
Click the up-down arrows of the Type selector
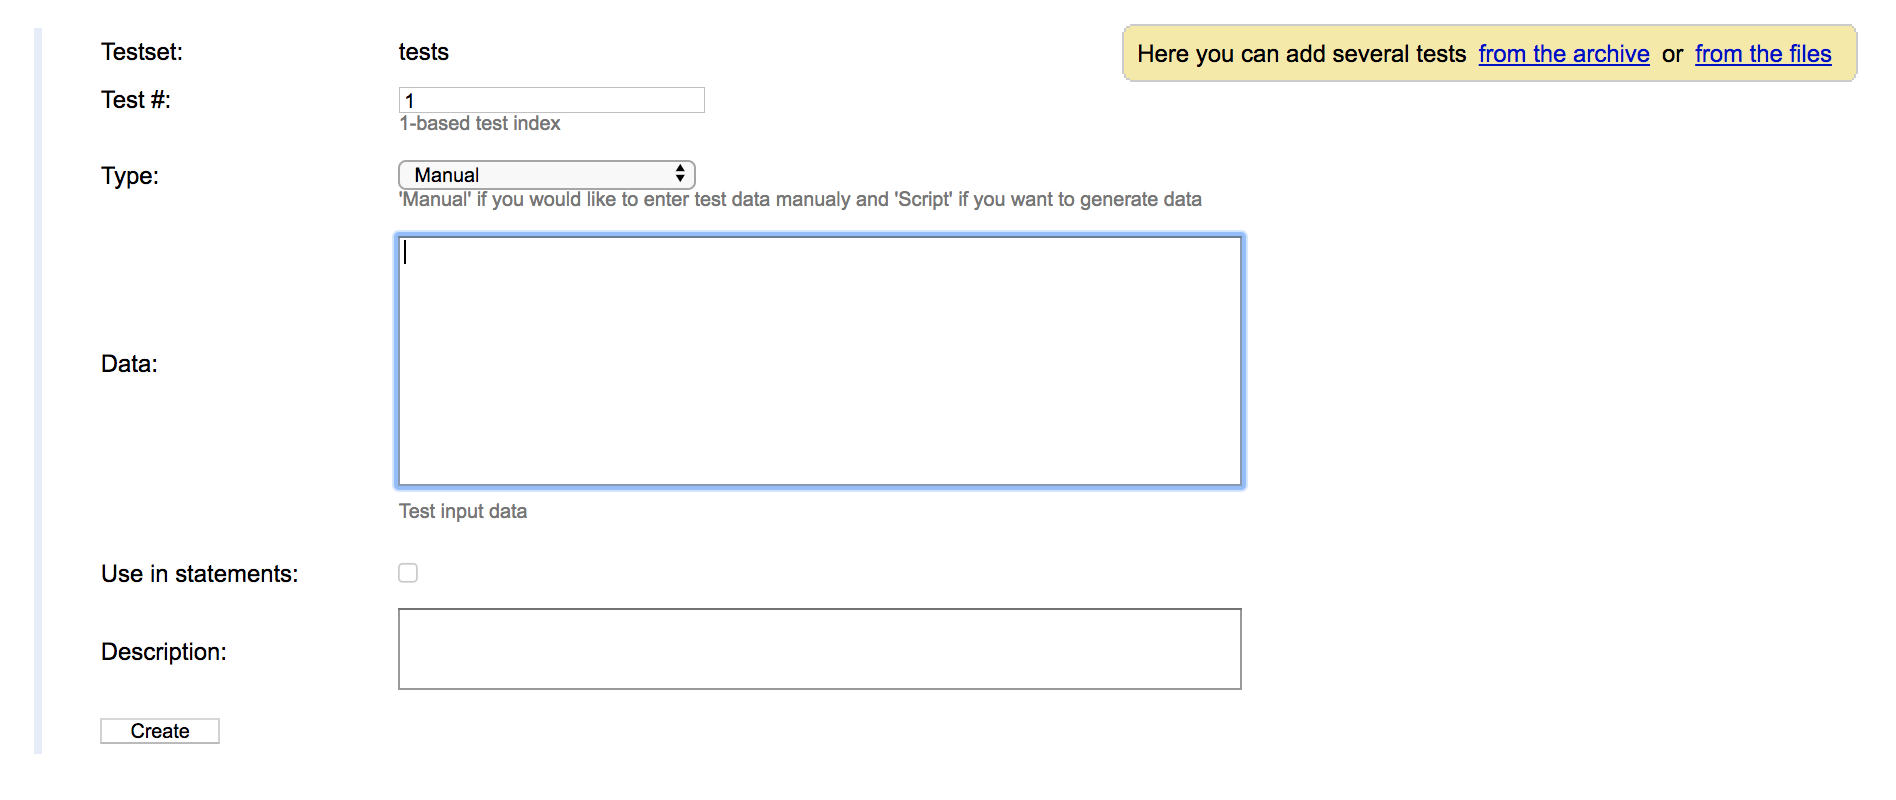(x=680, y=174)
